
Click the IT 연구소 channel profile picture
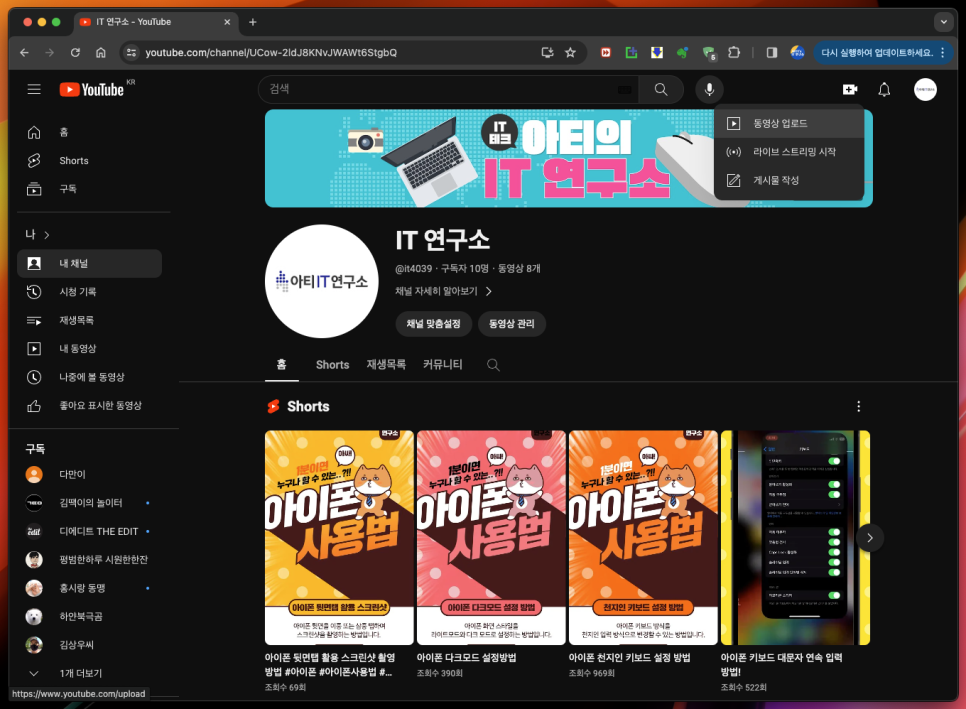click(x=322, y=281)
